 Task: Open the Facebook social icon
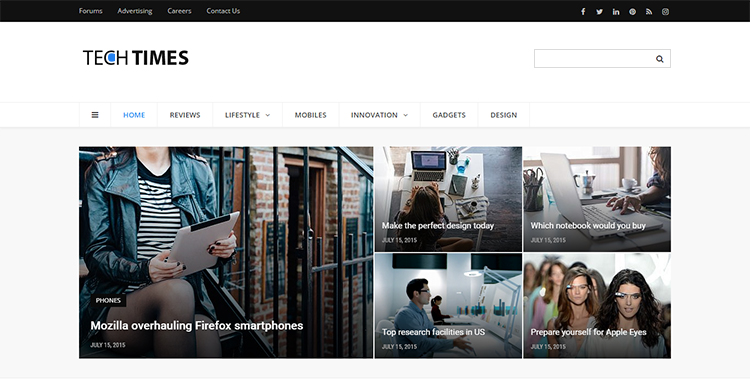pos(583,11)
